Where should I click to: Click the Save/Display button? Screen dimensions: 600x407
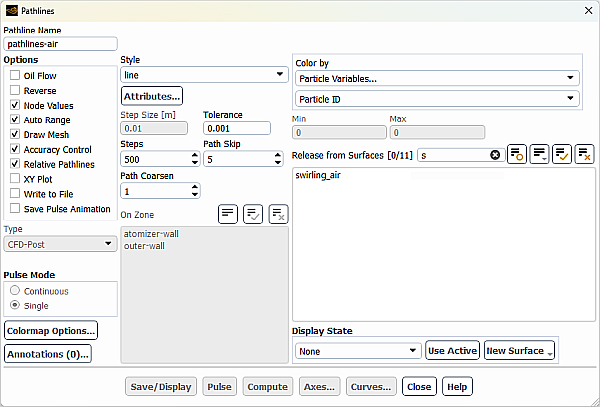[160, 387]
